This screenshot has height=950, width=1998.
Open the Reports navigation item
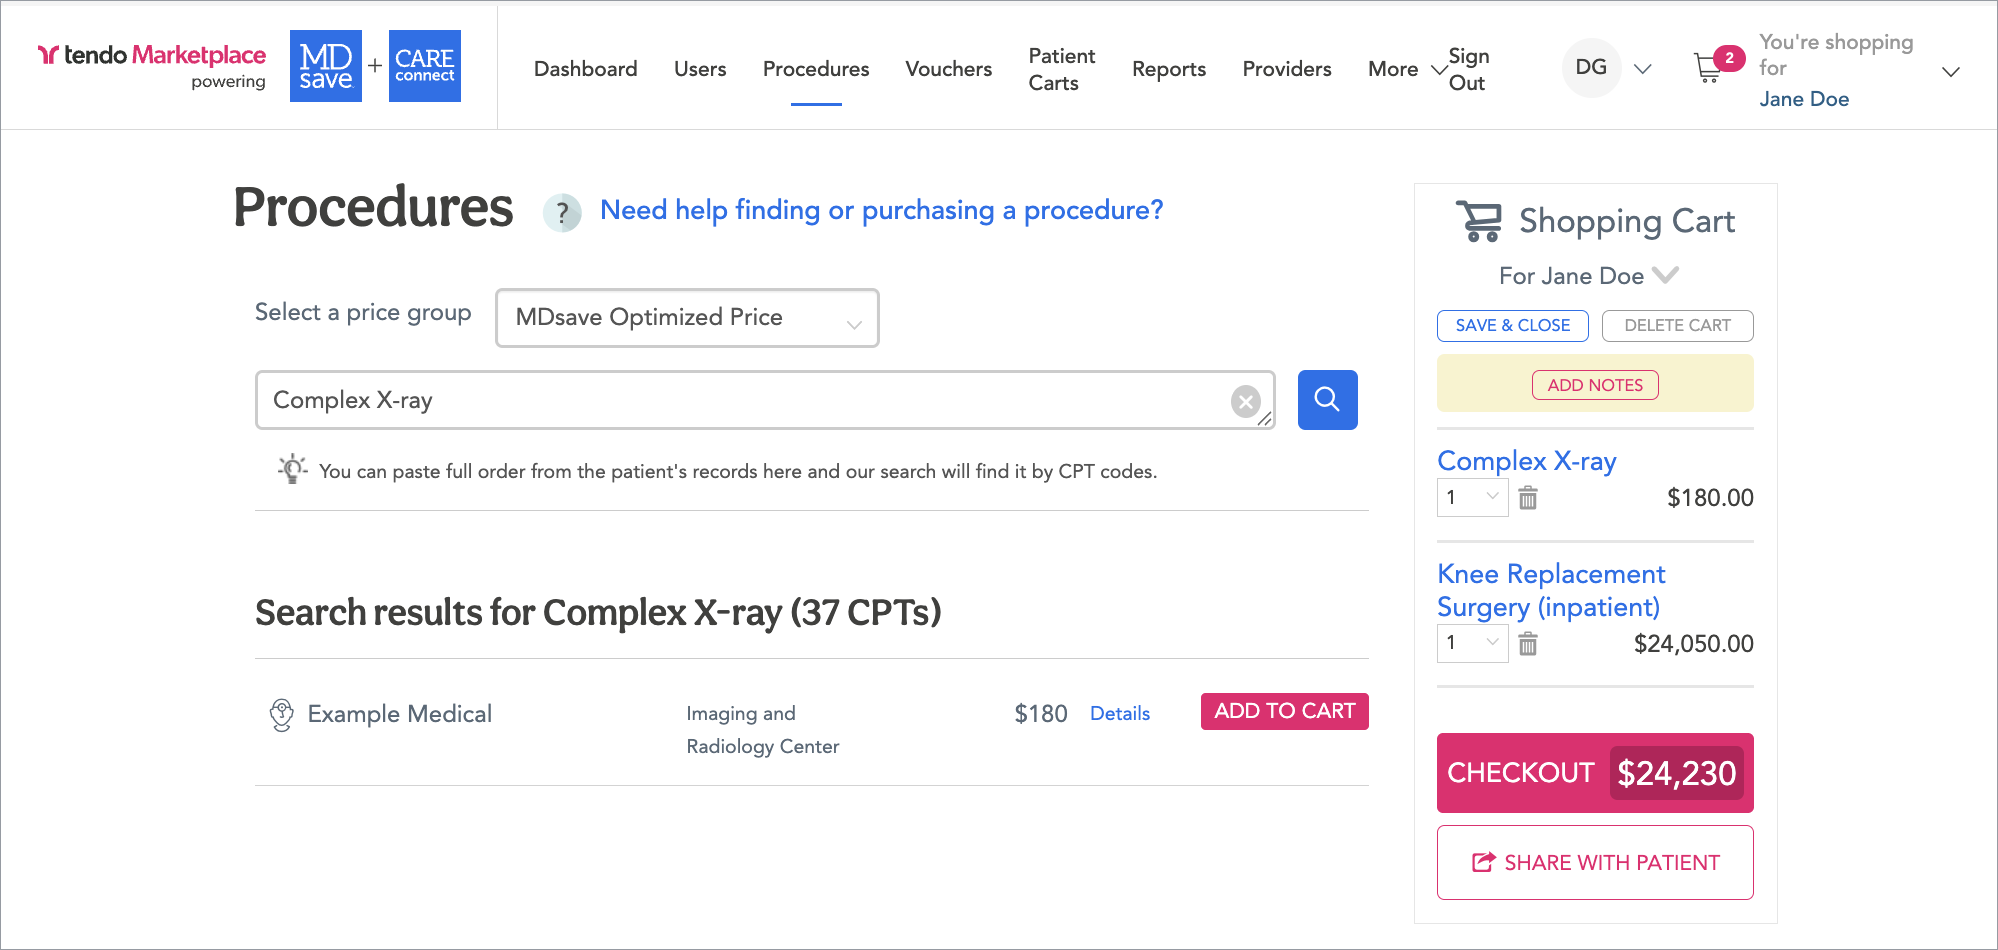(1169, 69)
